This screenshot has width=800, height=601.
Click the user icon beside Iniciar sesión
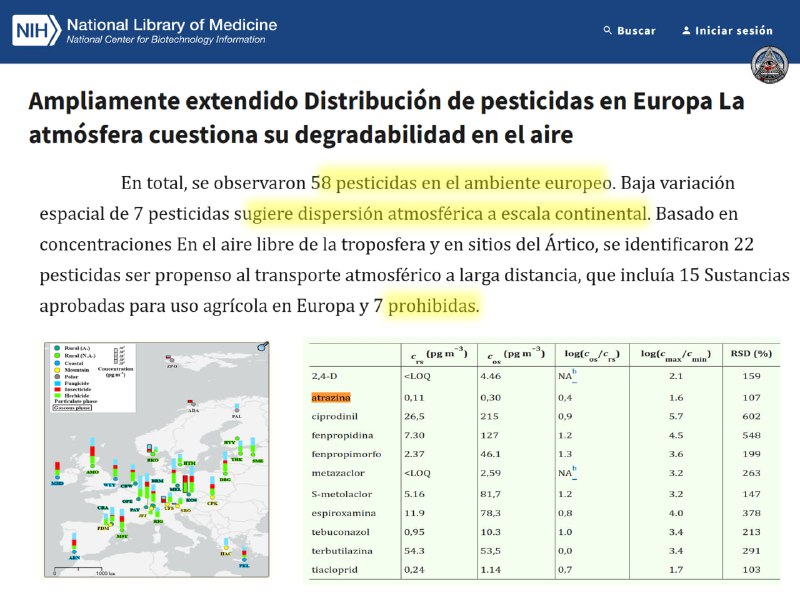coord(686,31)
